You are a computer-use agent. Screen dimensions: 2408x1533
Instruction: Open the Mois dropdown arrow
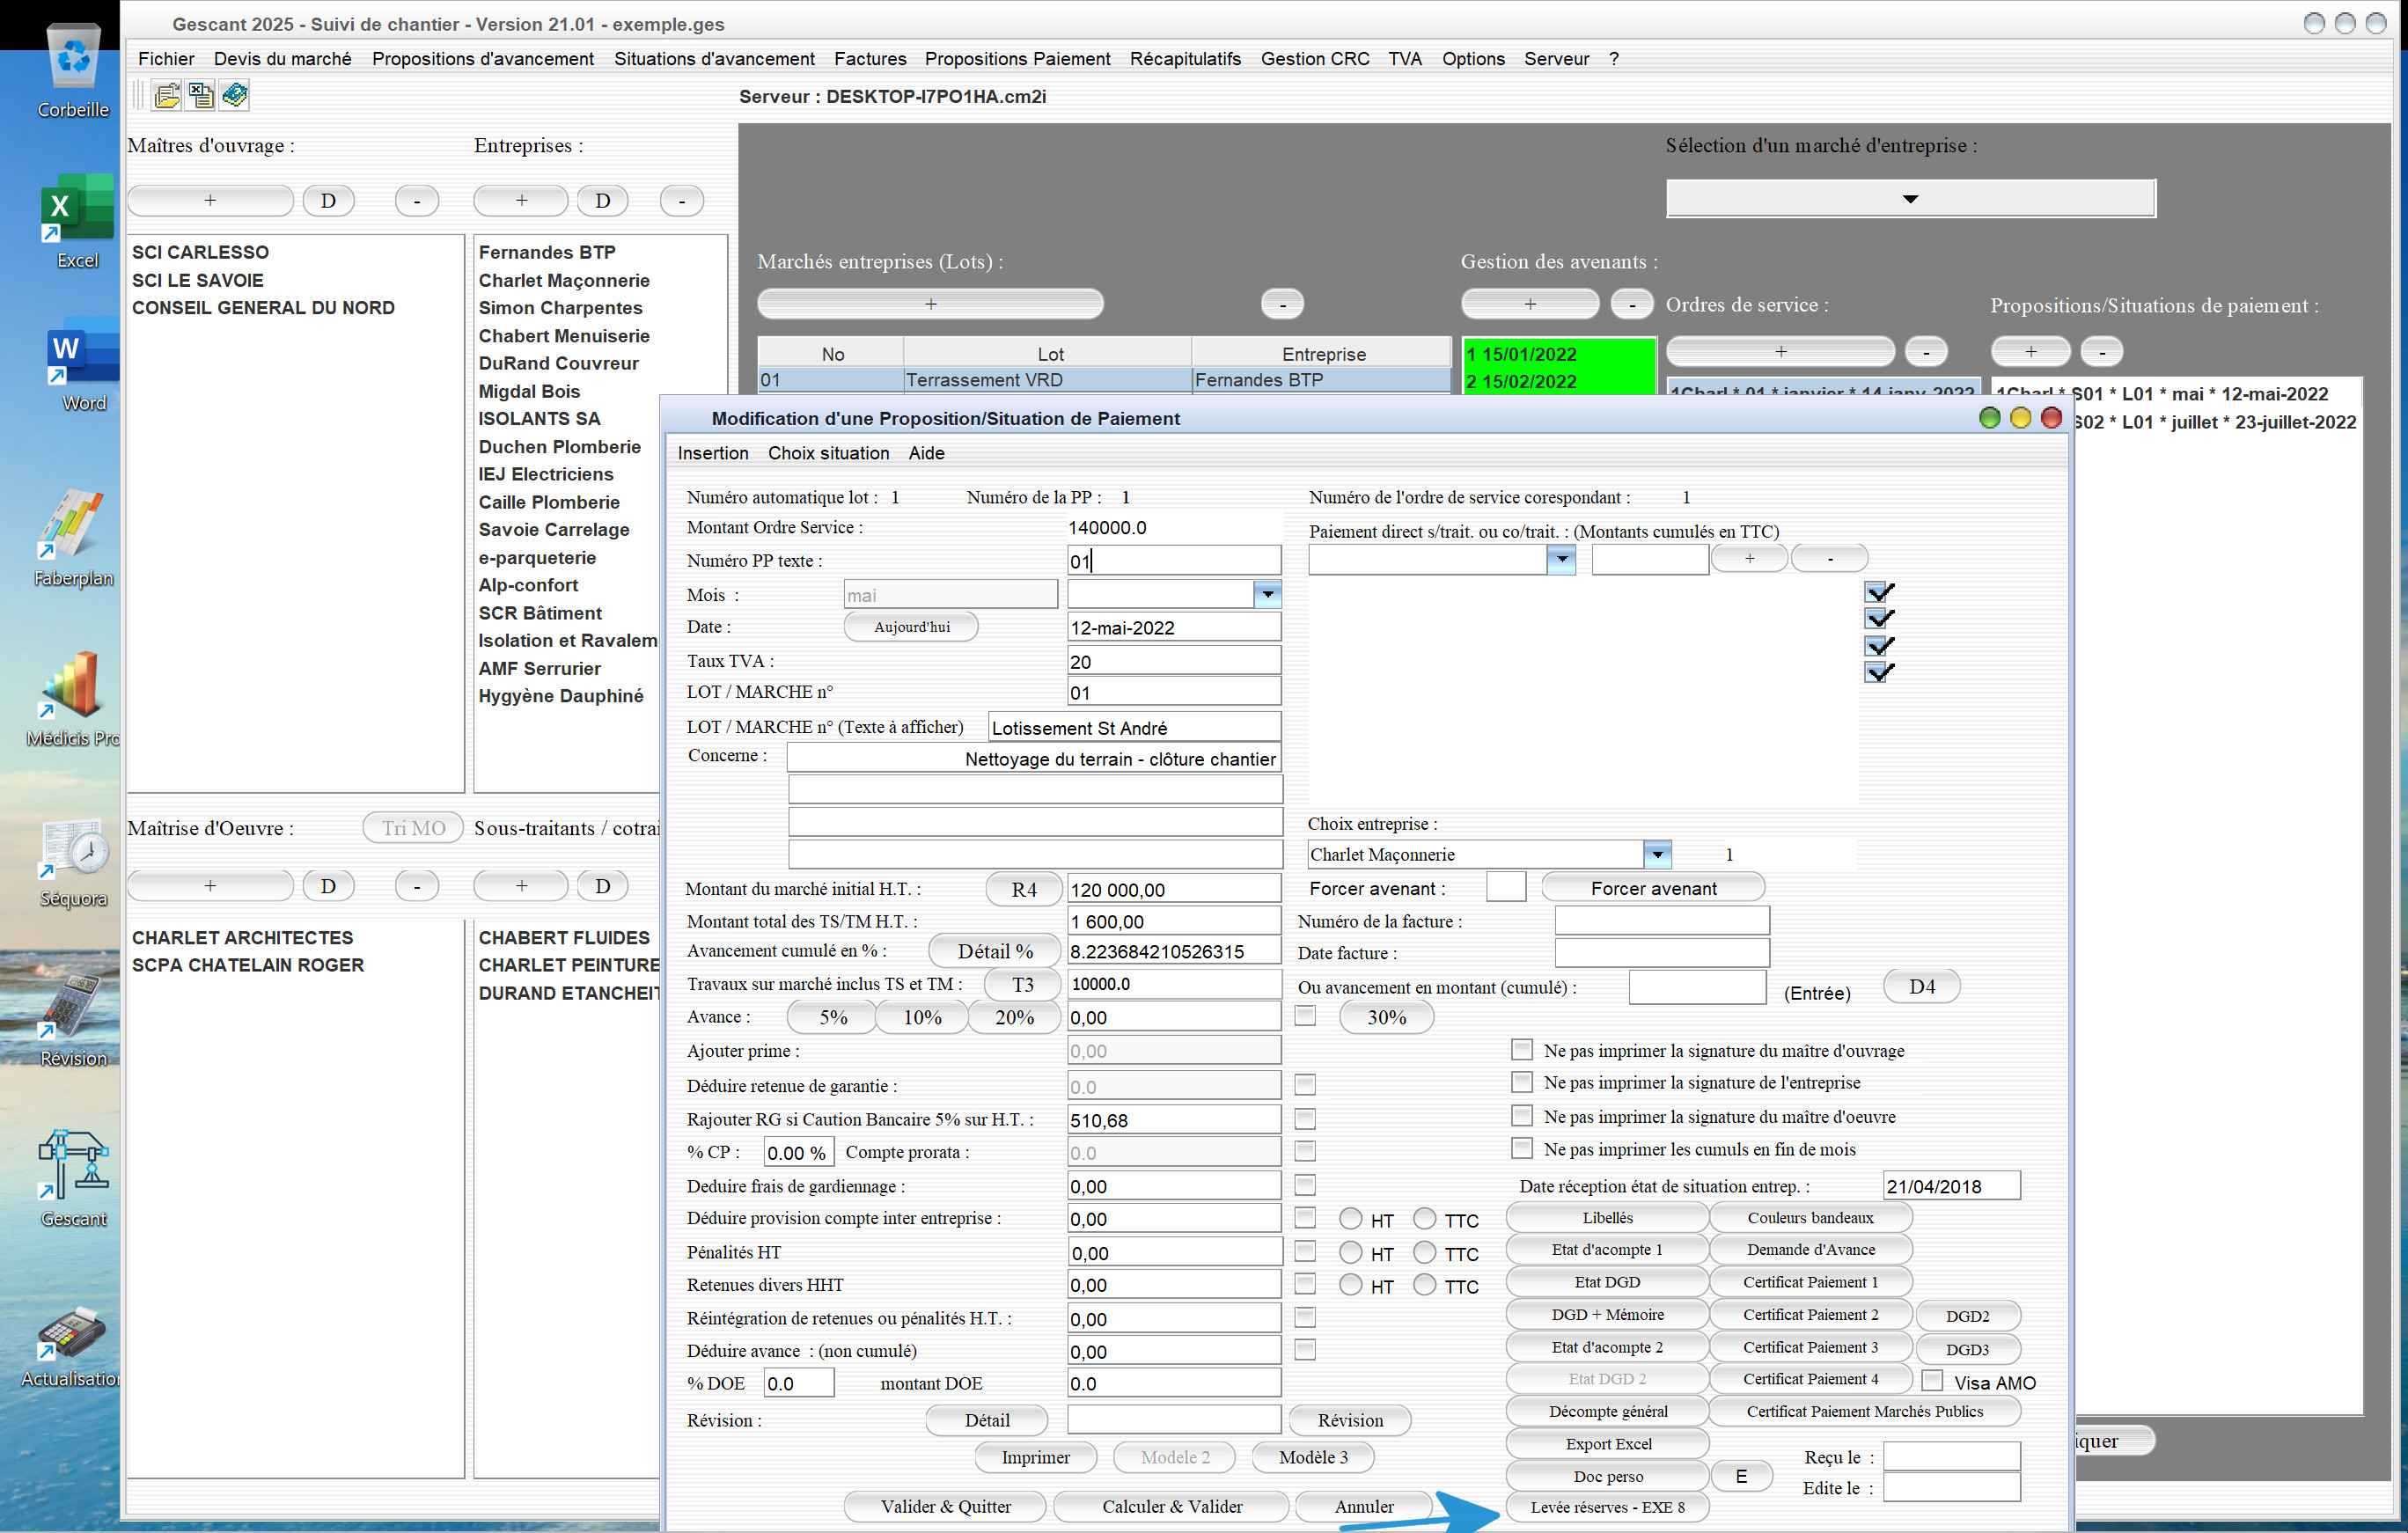click(x=1267, y=595)
